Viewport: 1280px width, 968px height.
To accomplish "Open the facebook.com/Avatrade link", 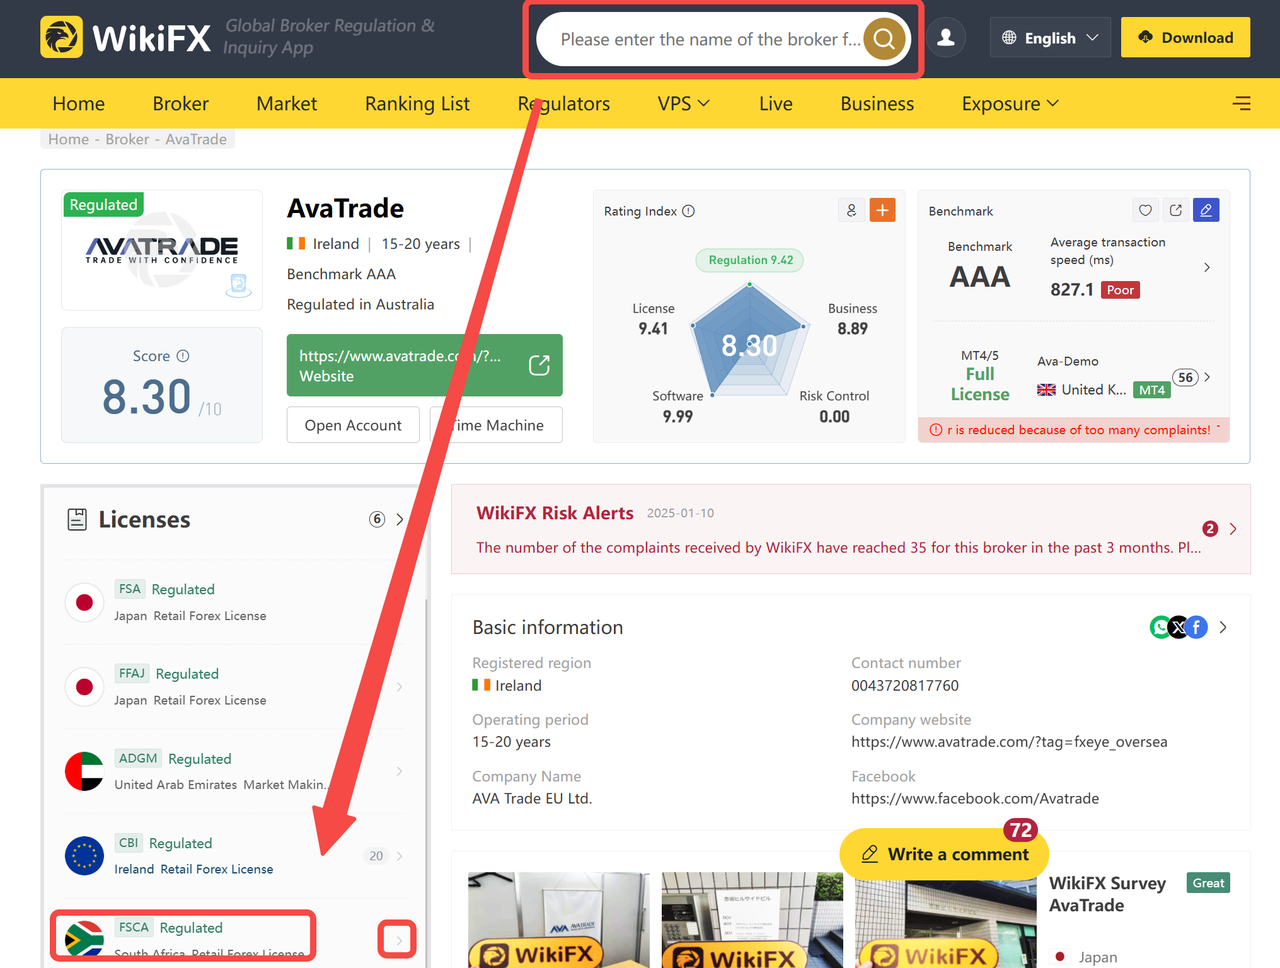I will coord(975,798).
